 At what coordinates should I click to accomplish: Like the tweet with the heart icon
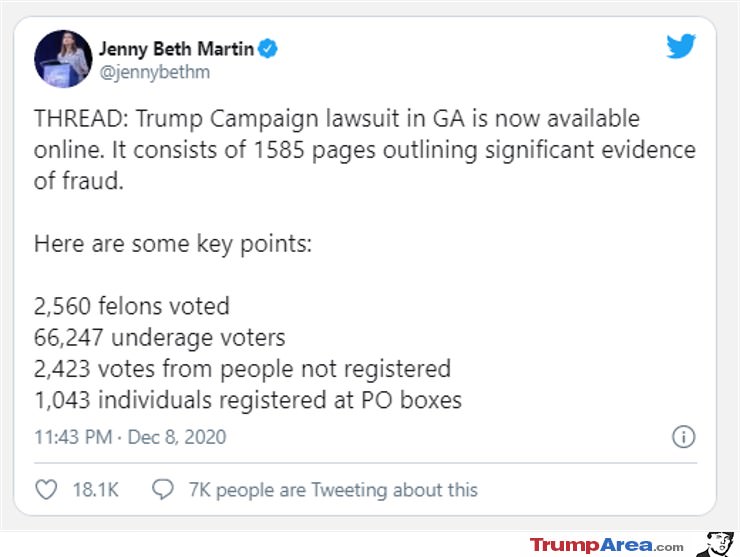point(46,489)
